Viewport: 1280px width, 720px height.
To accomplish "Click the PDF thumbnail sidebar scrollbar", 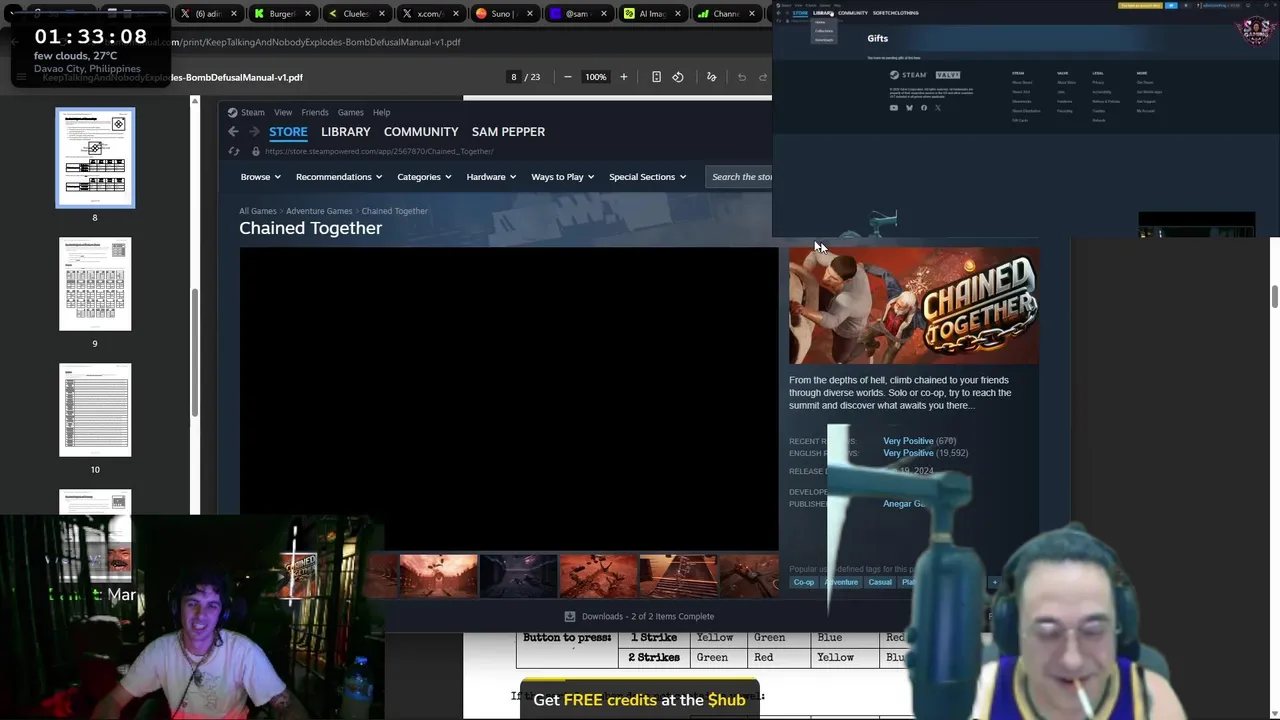I will pos(195,350).
